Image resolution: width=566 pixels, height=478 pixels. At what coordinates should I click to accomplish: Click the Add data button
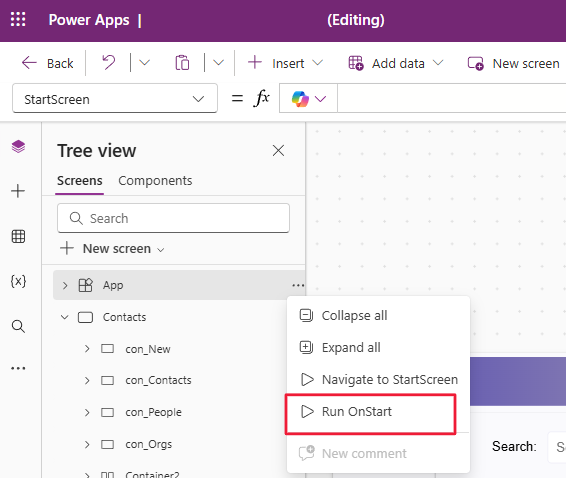[395, 63]
